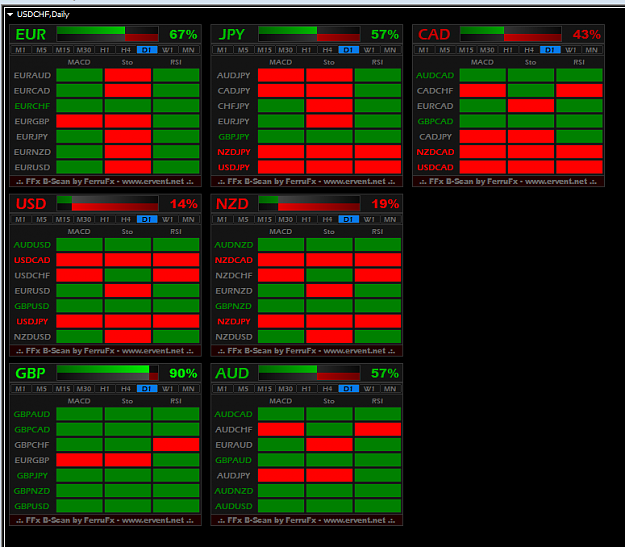The image size is (625, 547).
Task: Open GBPJPY pair in JPY panel
Action: pos(234,137)
